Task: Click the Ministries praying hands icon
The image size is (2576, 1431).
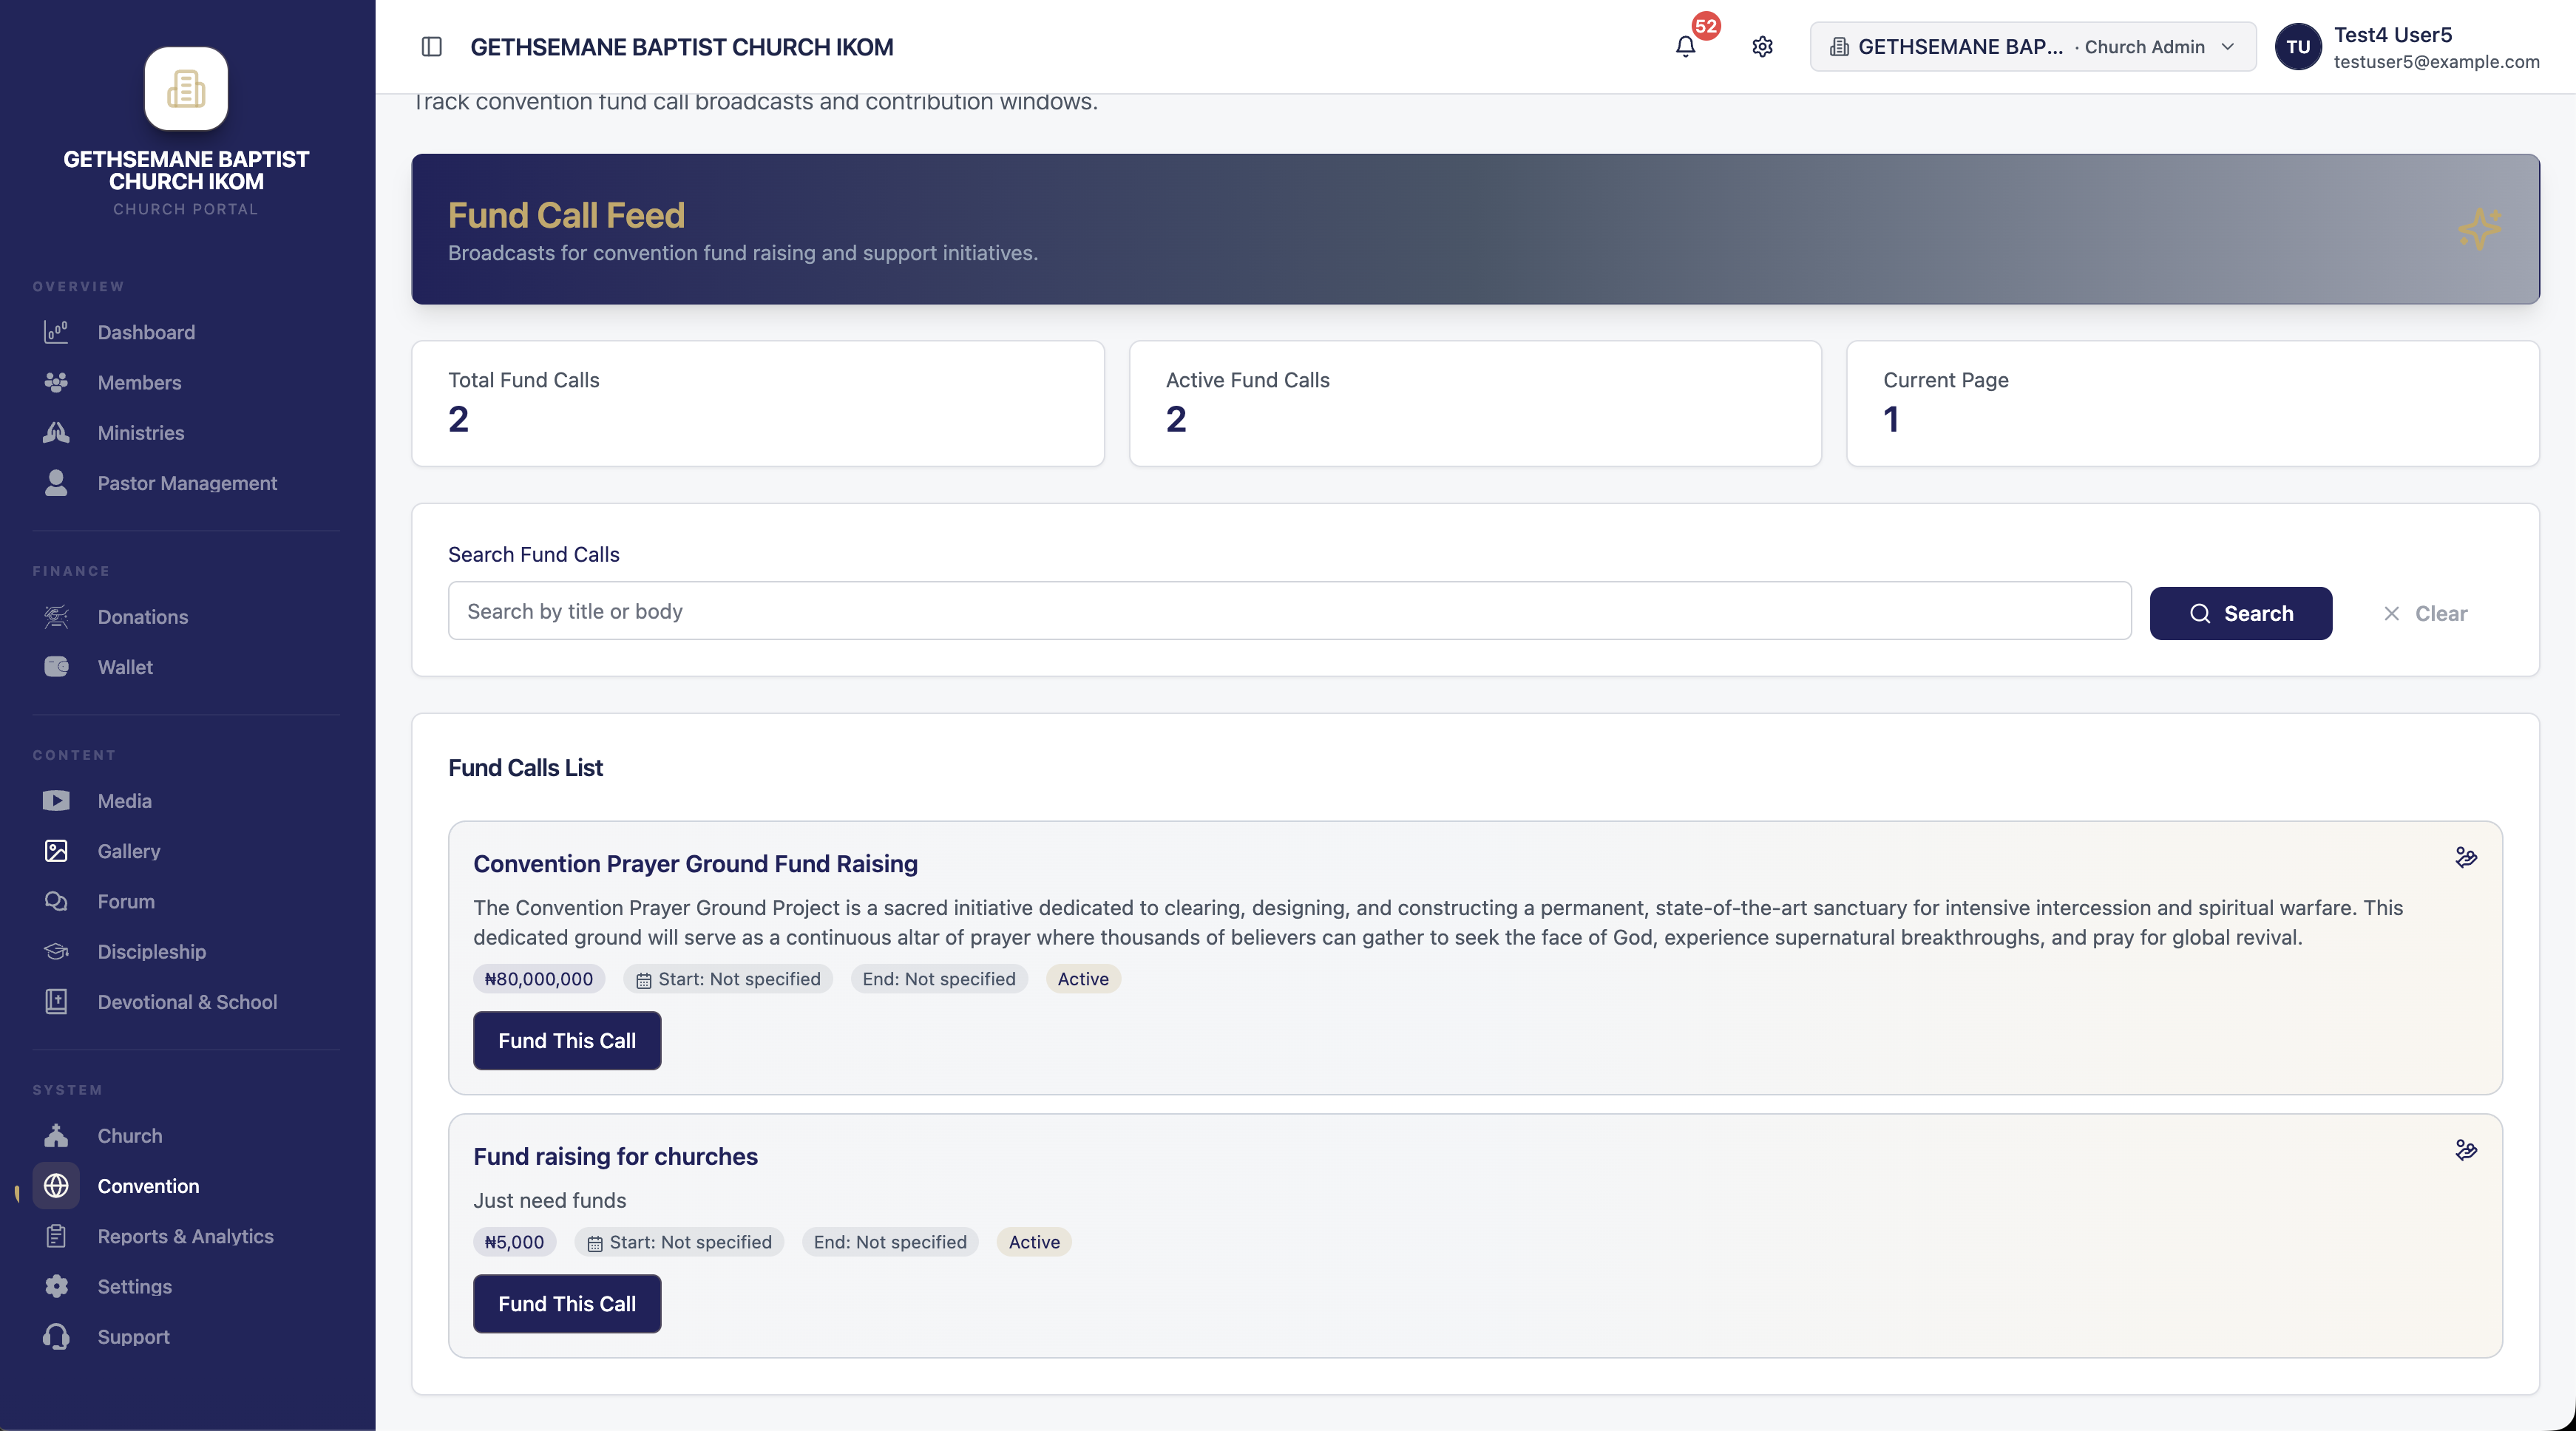Action: pos(56,432)
